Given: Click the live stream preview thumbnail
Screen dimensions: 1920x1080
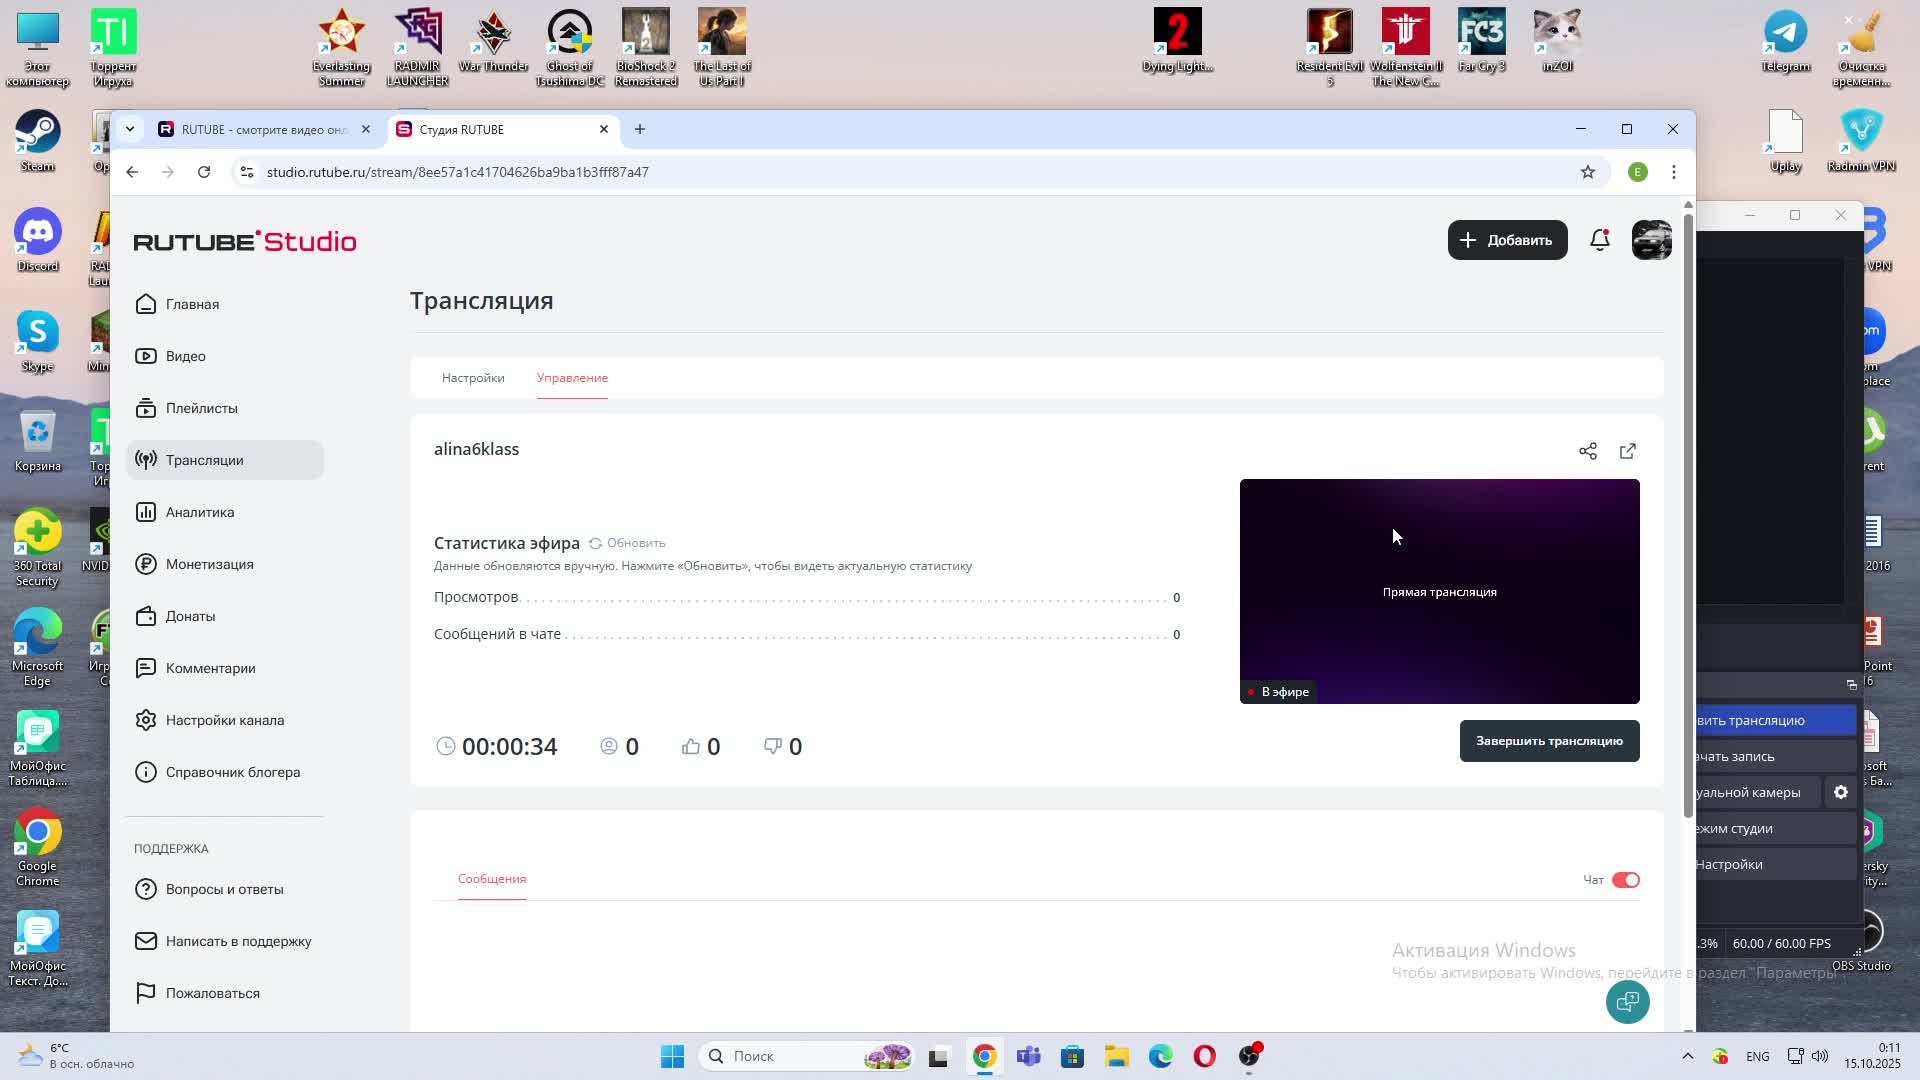Looking at the screenshot, I should point(1439,591).
